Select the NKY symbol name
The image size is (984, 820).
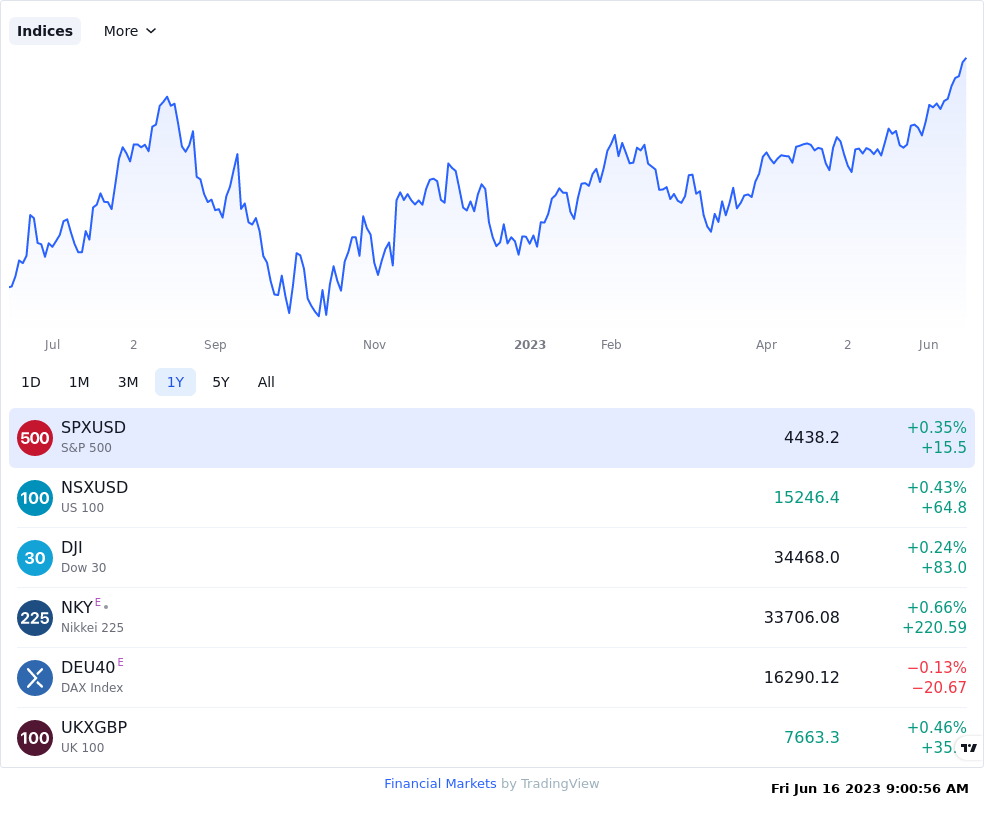pyautogui.click(x=77, y=607)
